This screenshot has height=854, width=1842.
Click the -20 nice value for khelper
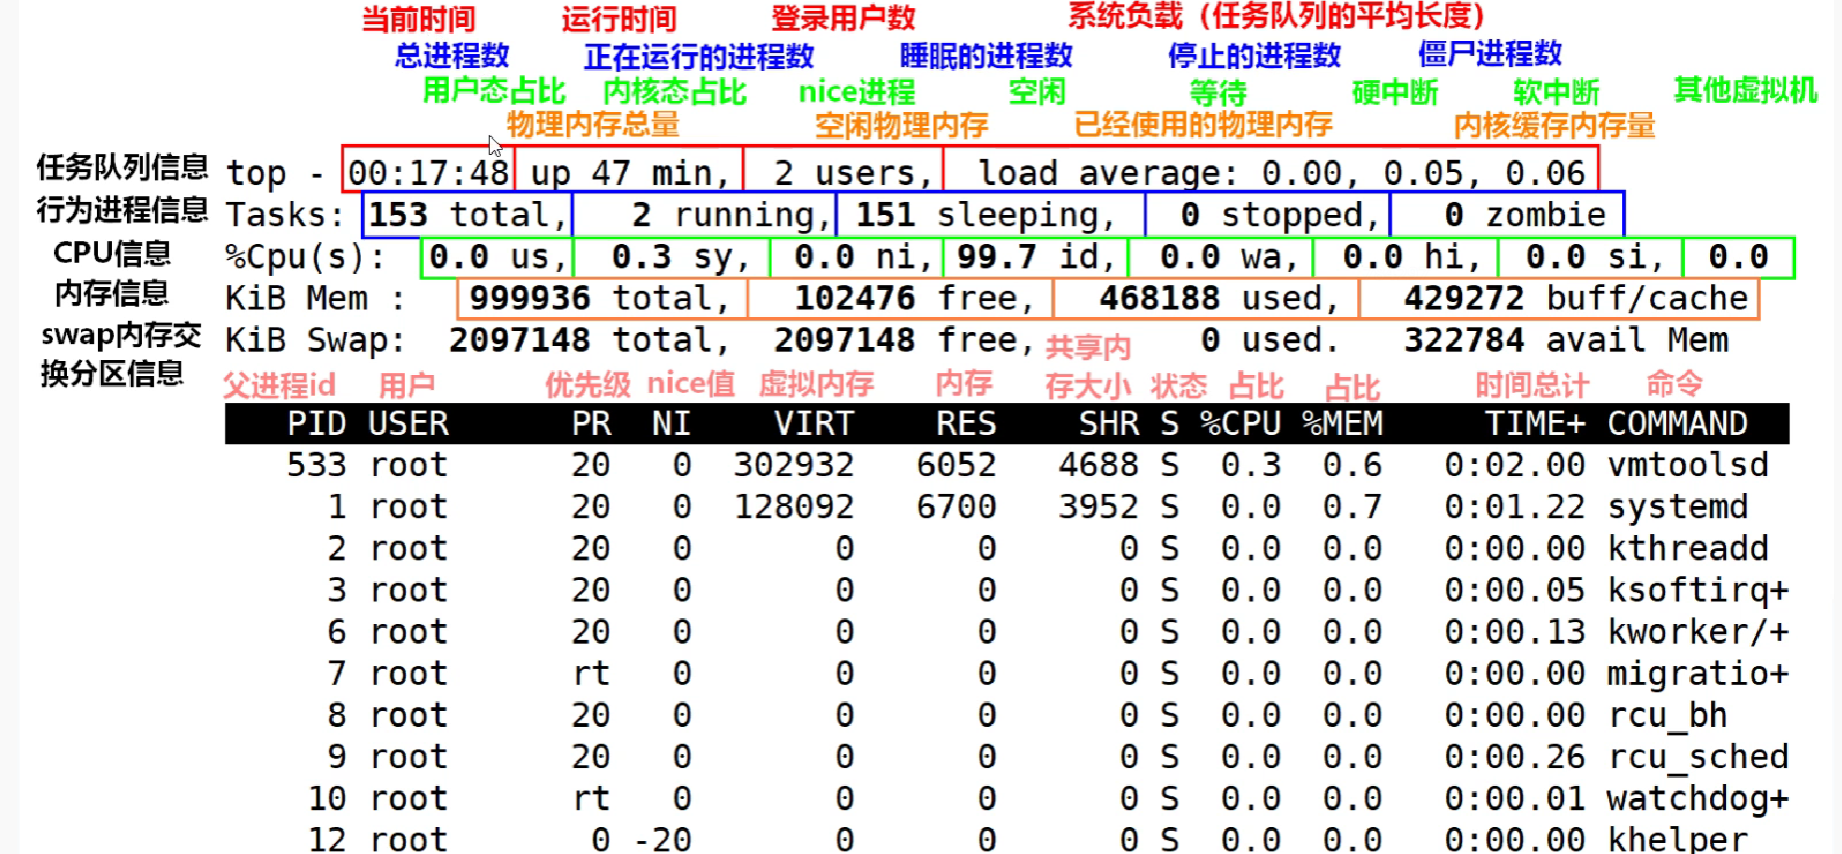[x=663, y=840]
